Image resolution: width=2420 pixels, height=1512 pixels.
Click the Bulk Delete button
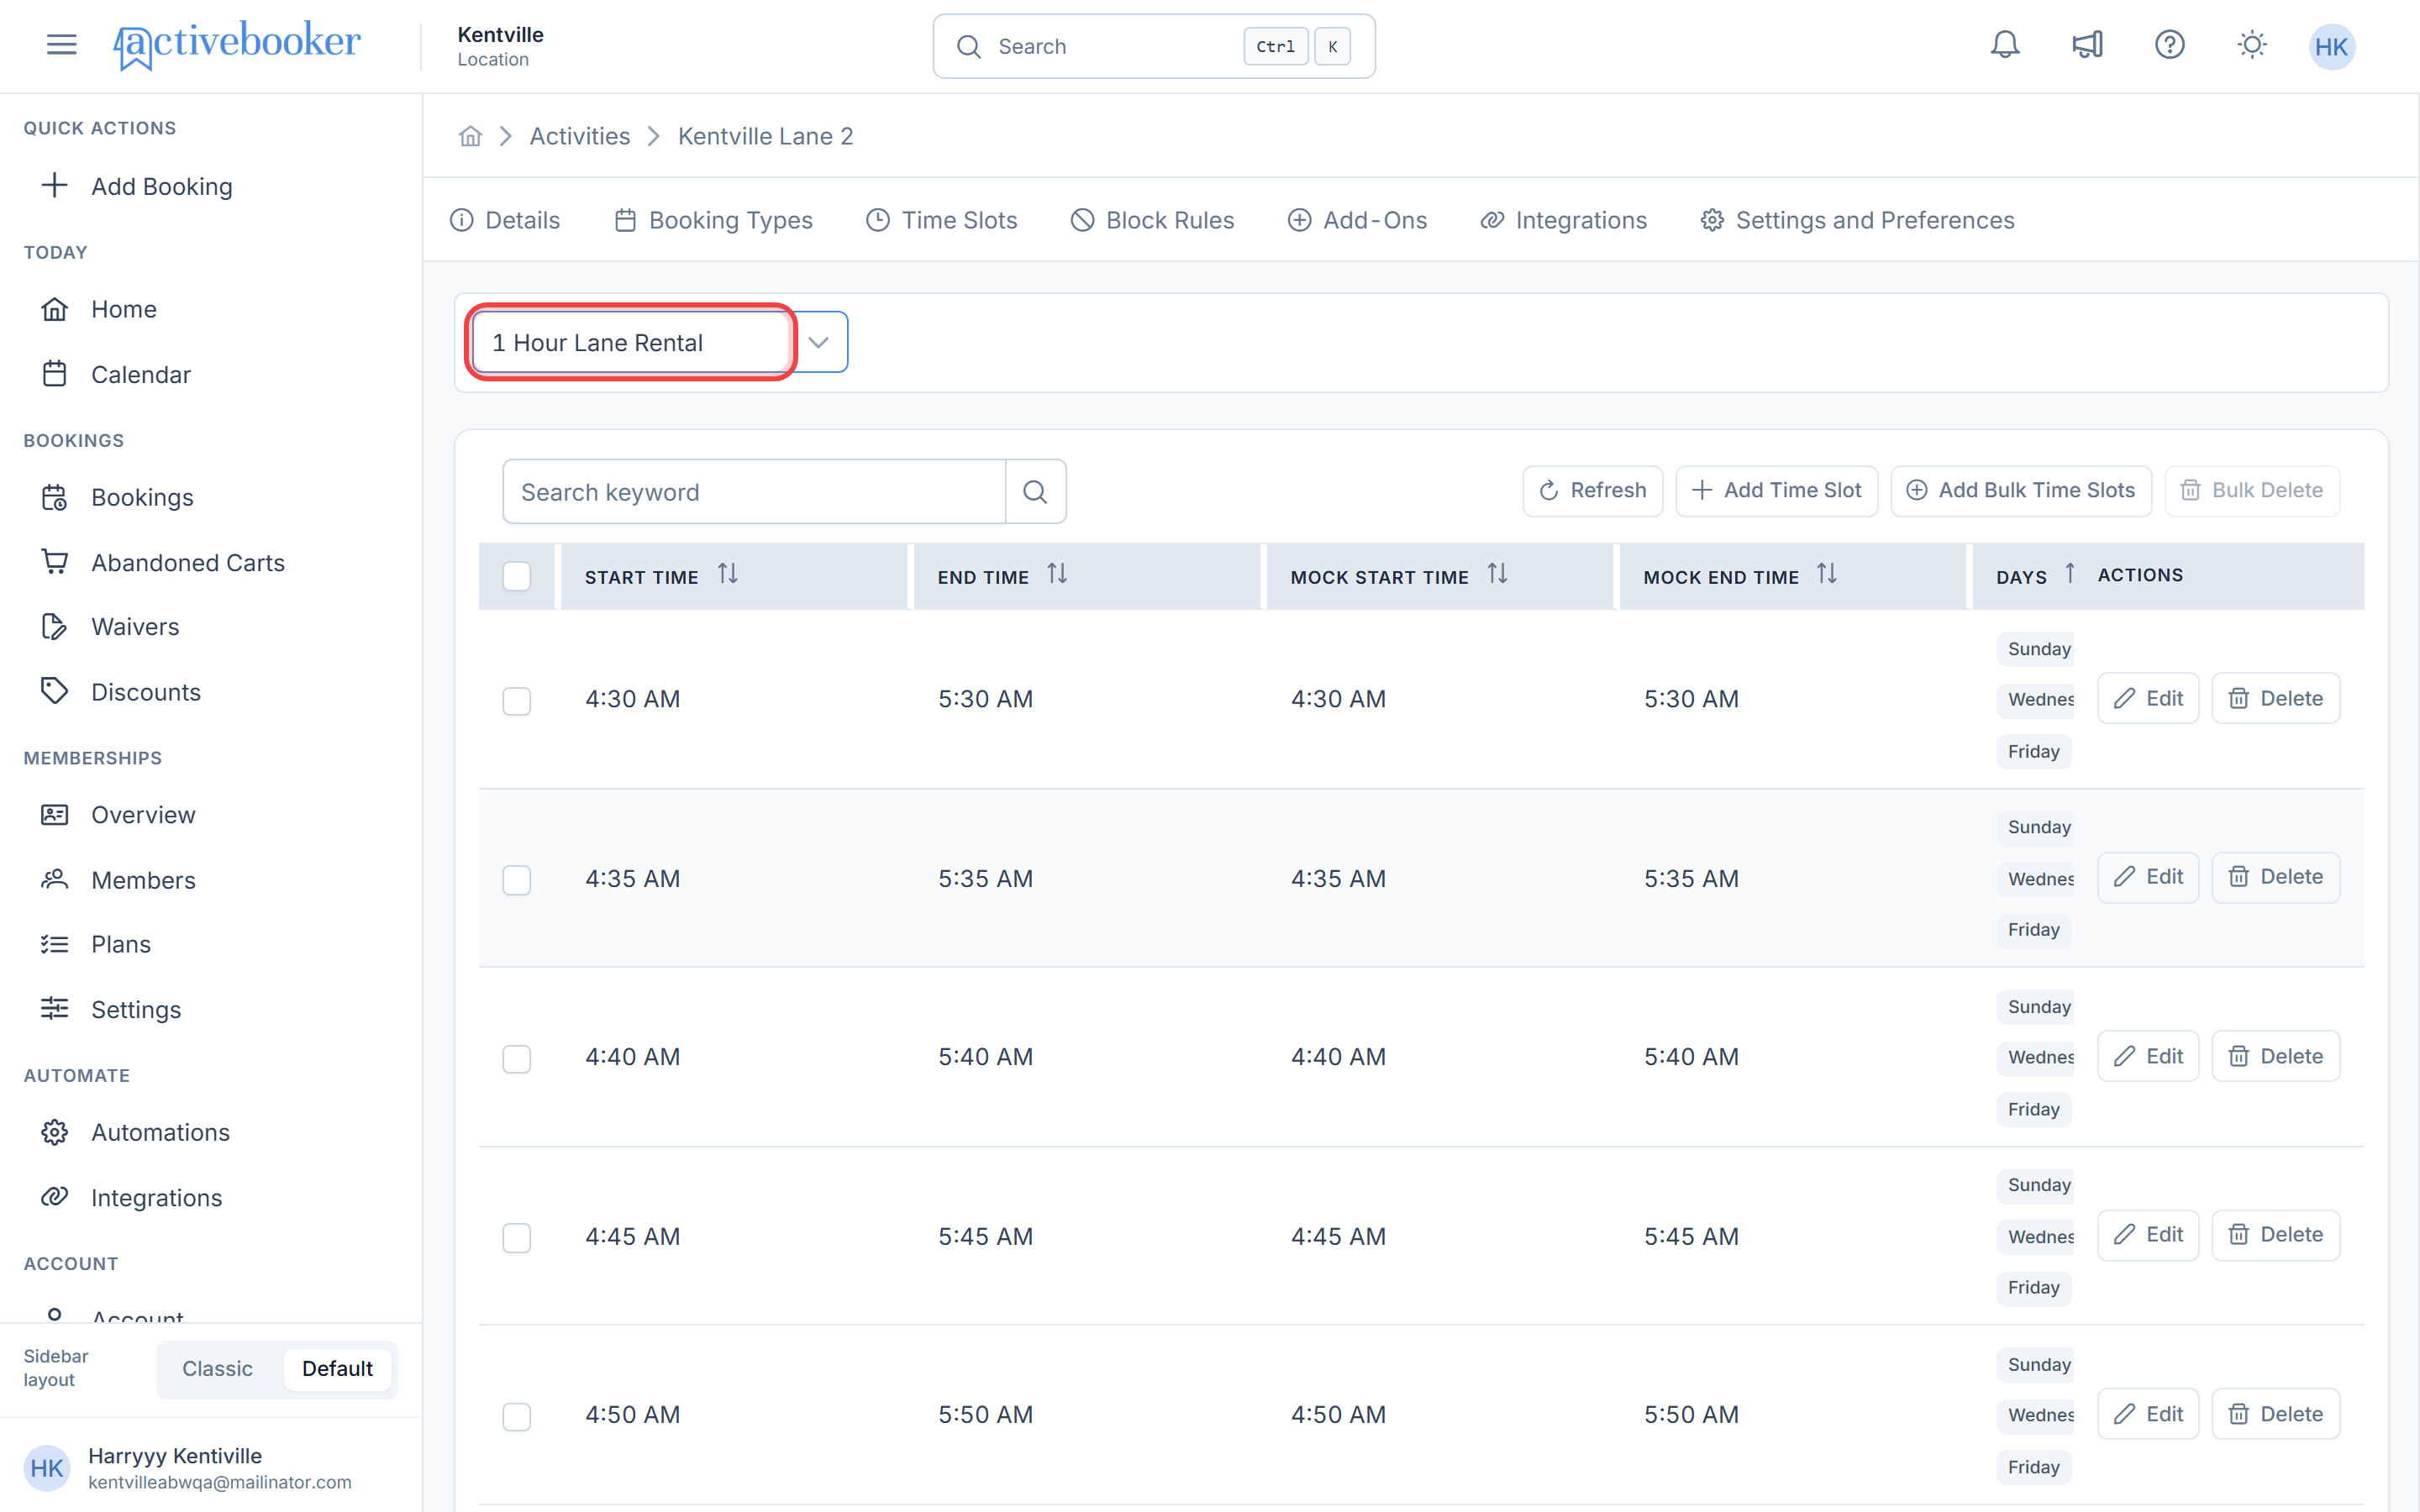[2252, 490]
